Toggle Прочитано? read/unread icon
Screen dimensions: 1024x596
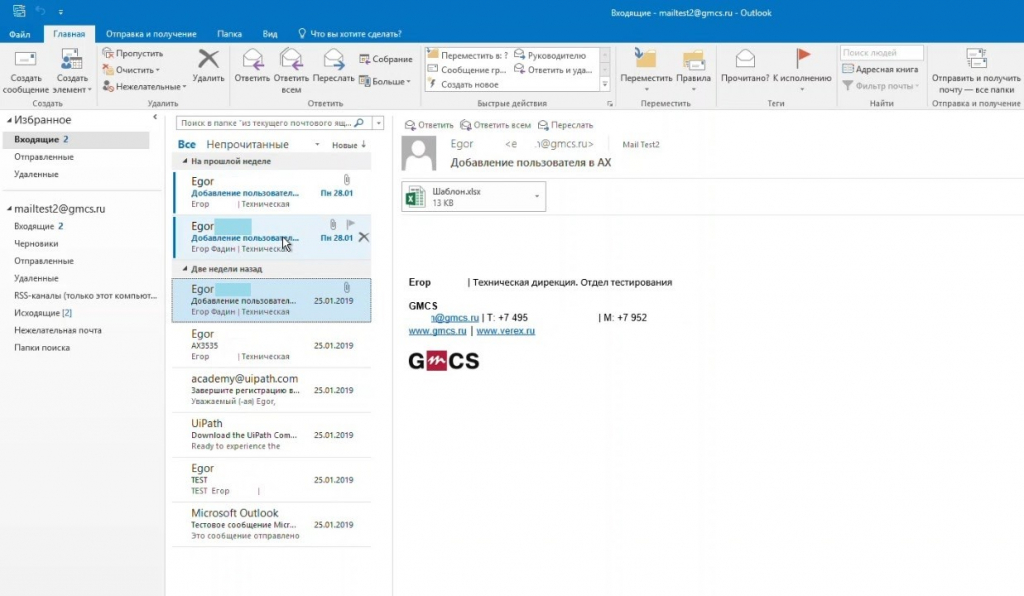click(745, 59)
